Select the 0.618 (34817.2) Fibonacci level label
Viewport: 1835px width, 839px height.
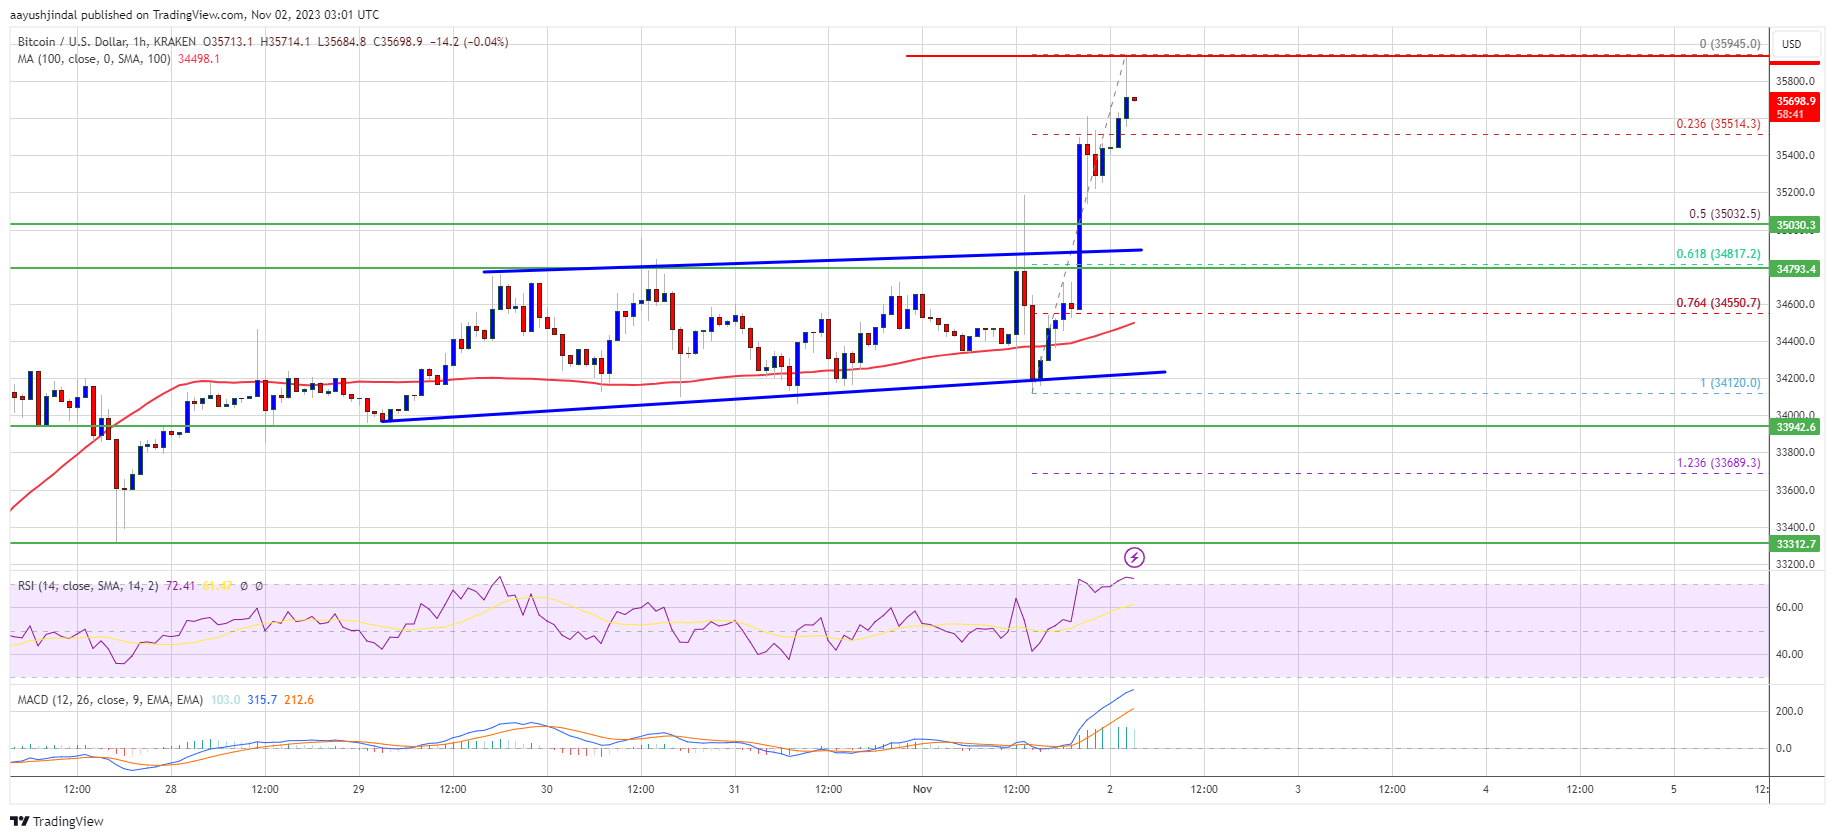point(1718,254)
